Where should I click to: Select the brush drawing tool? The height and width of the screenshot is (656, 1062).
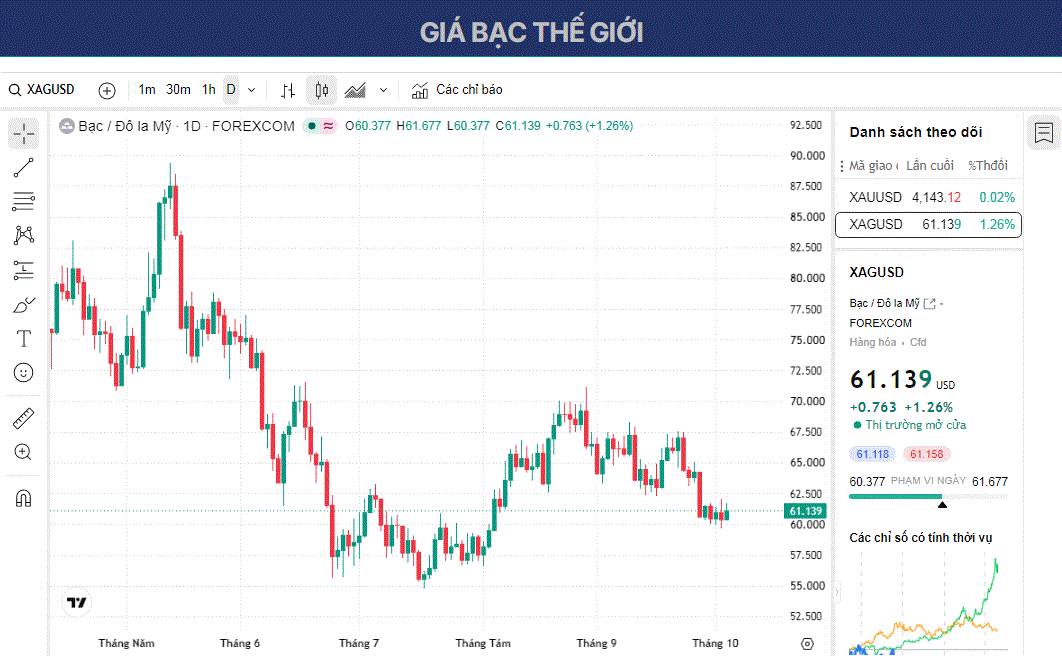[x=24, y=305]
